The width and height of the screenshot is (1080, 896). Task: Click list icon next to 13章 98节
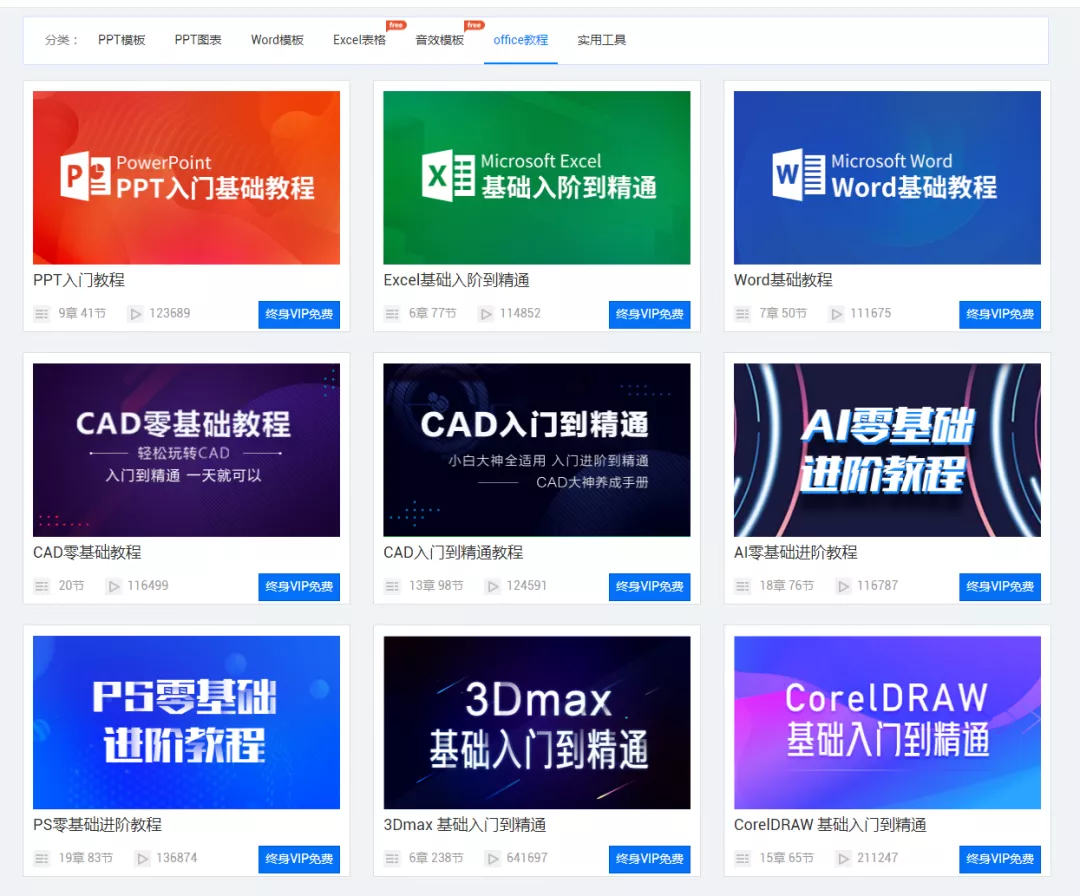click(x=392, y=586)
